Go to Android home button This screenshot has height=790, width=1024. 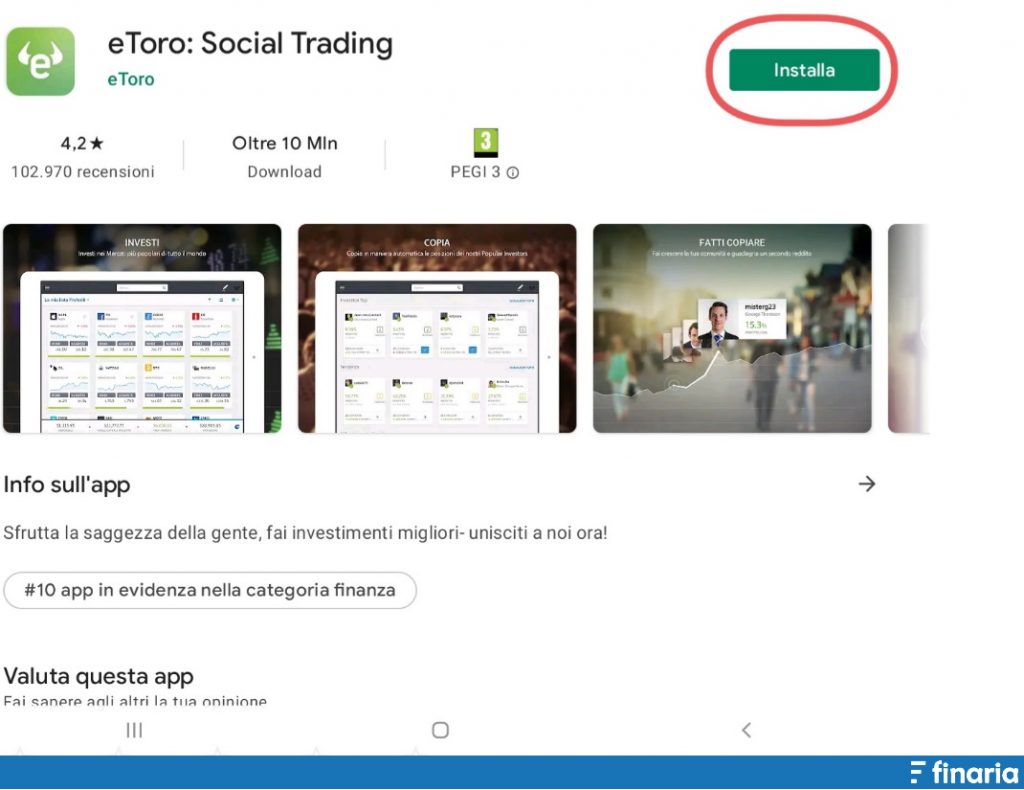[x=440, y=730]
